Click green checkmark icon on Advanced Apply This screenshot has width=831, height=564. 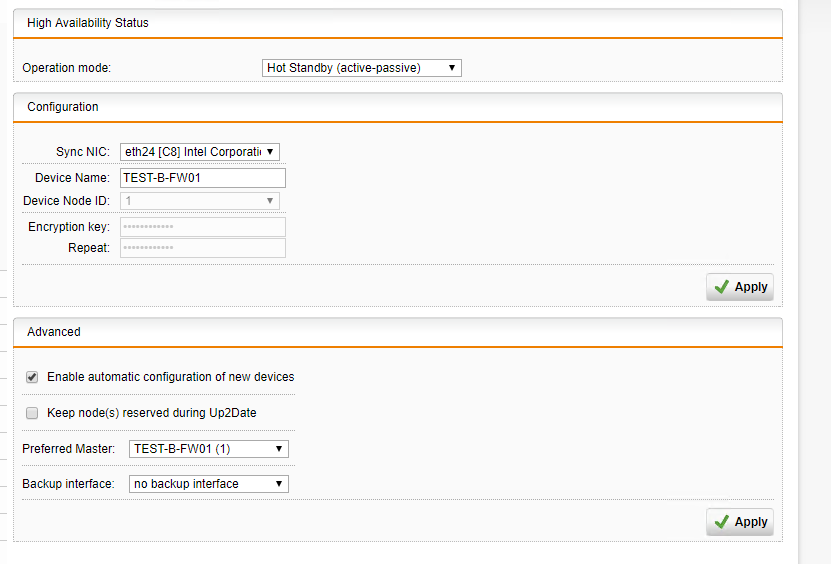tap(722, 522)
